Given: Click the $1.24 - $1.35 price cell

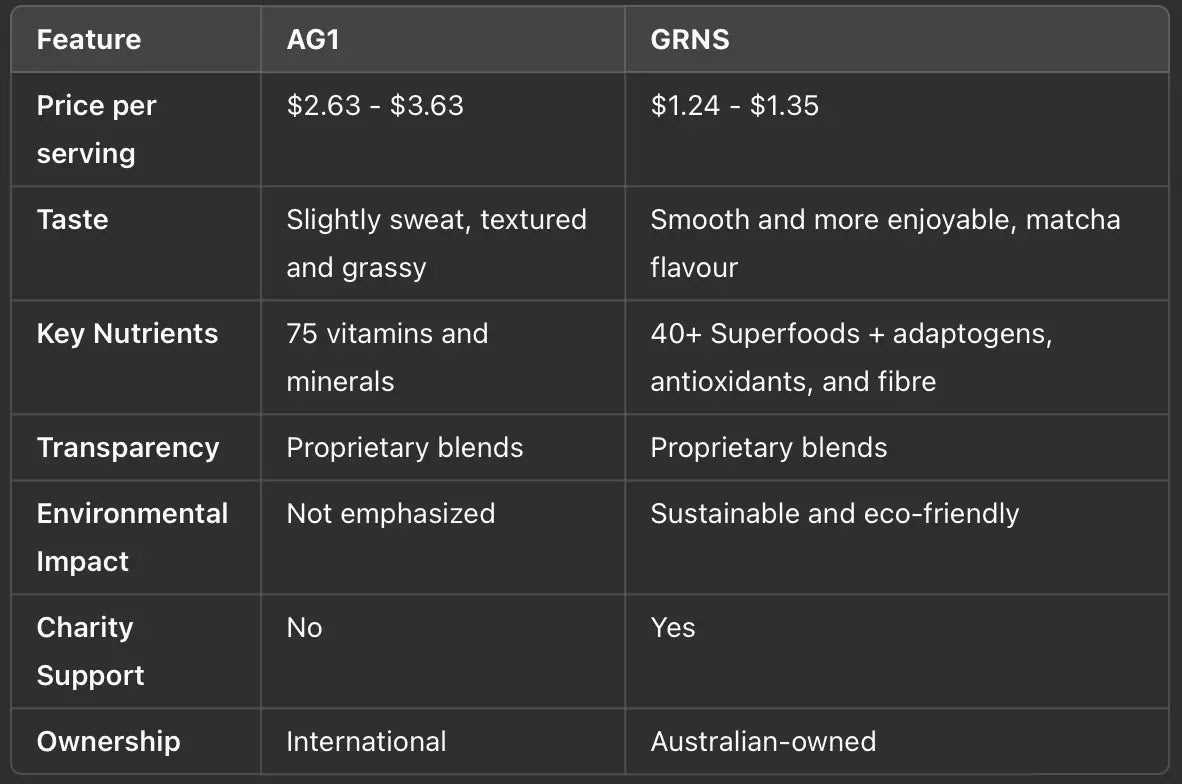Looking at the screenshot, I should [734, 106].
